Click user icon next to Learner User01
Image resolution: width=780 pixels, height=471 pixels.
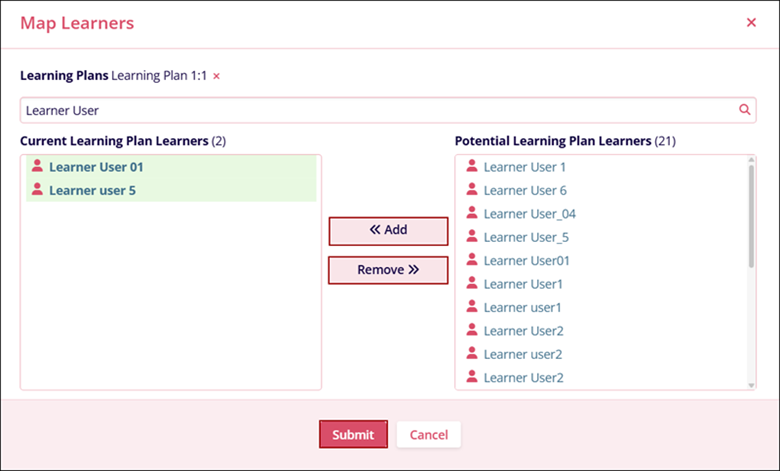[x=472, y=260]
